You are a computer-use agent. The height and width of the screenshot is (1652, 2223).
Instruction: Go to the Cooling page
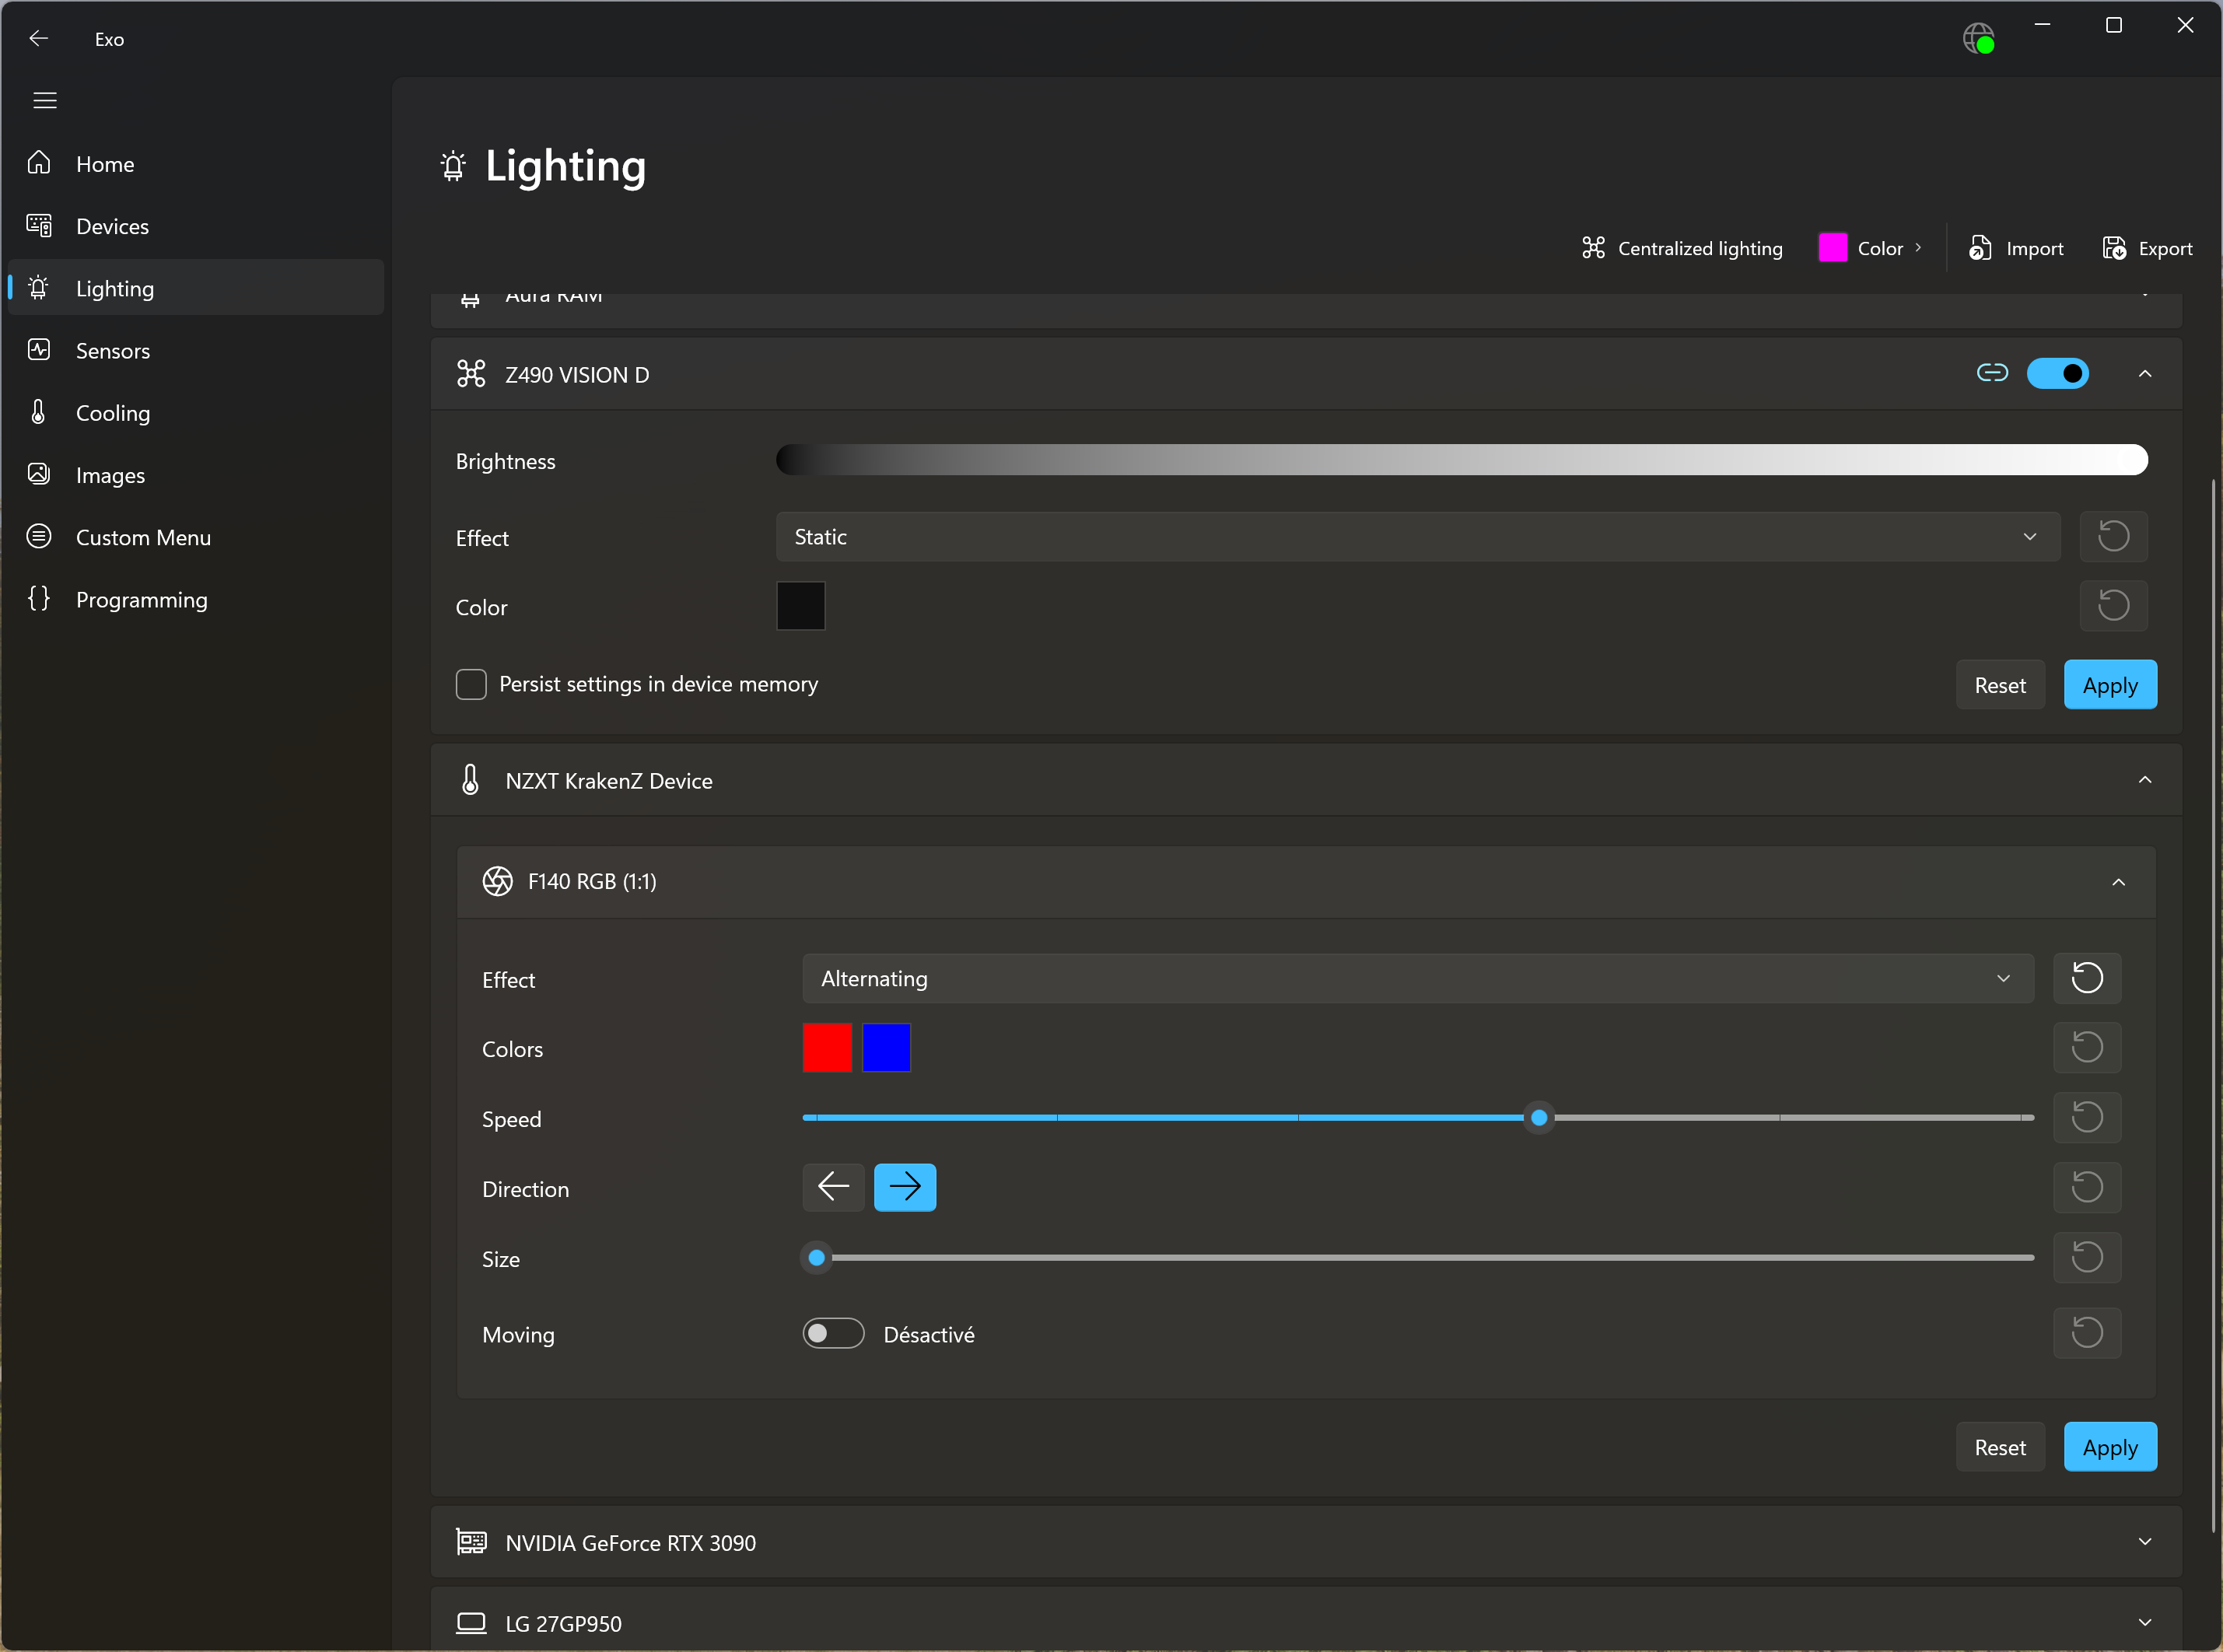(x=112, y=413)
